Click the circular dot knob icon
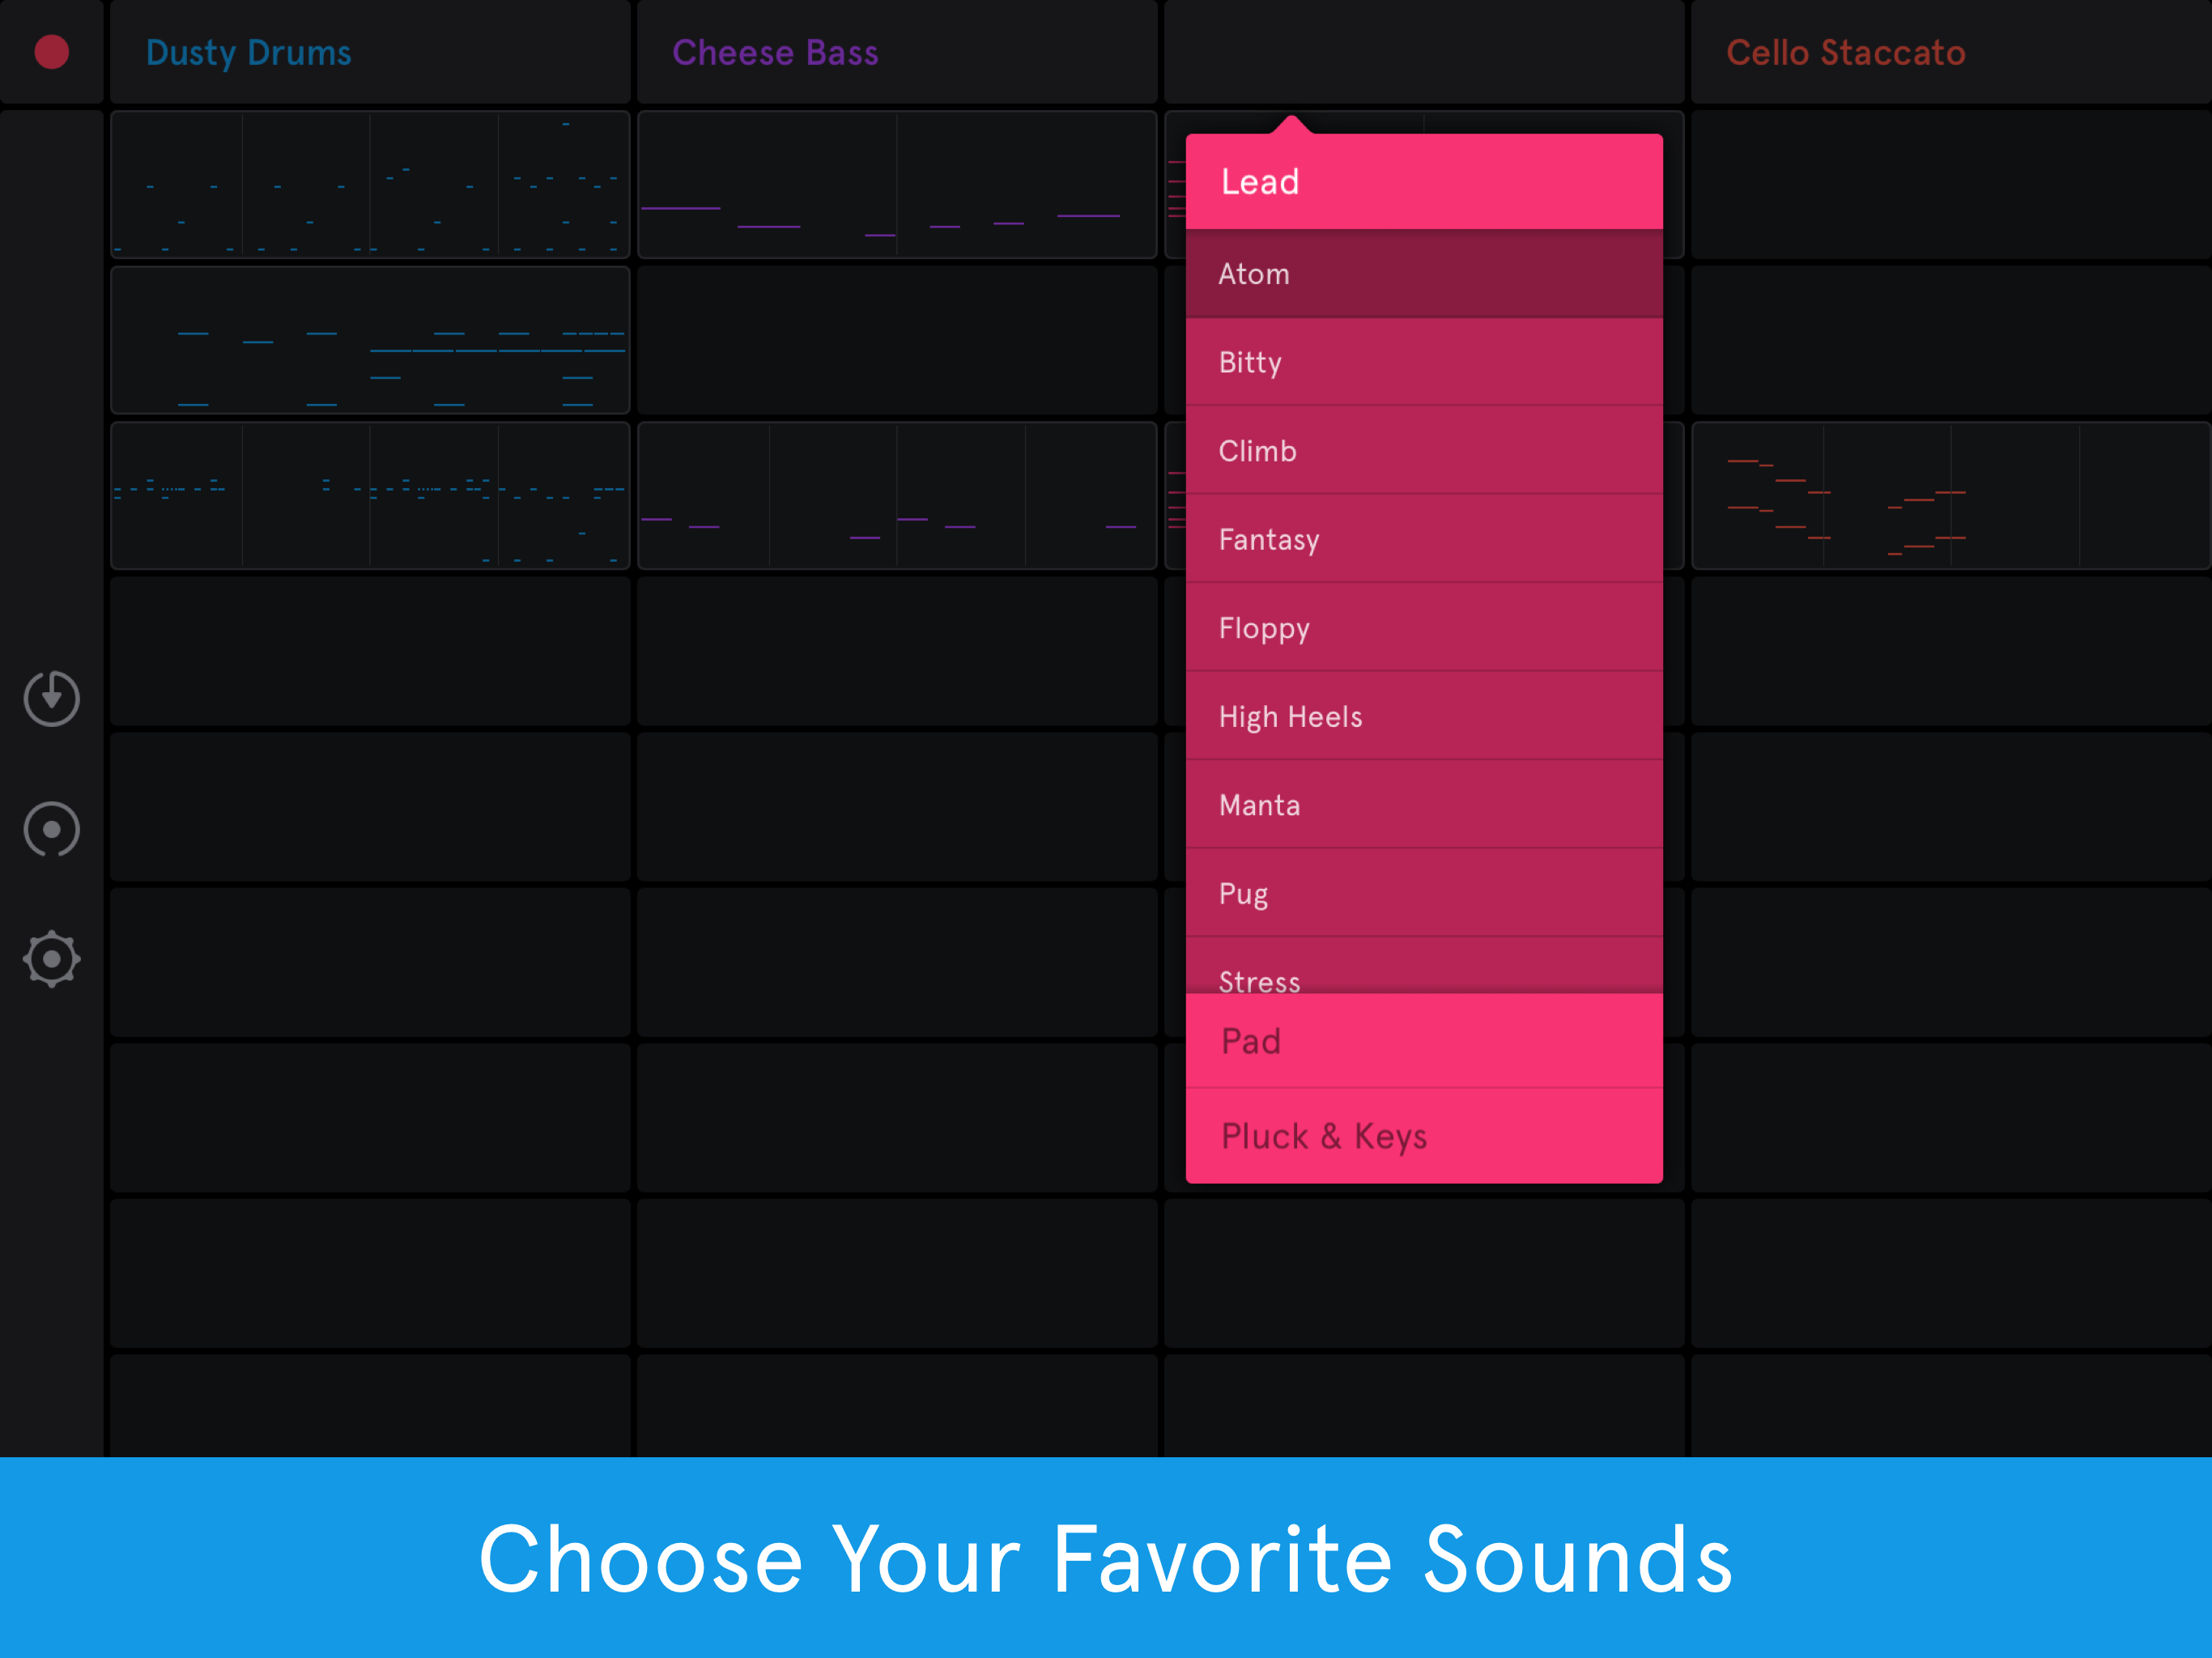Image resolution: width=2212 pixels, height=1658 pixels. click(52, 829)
